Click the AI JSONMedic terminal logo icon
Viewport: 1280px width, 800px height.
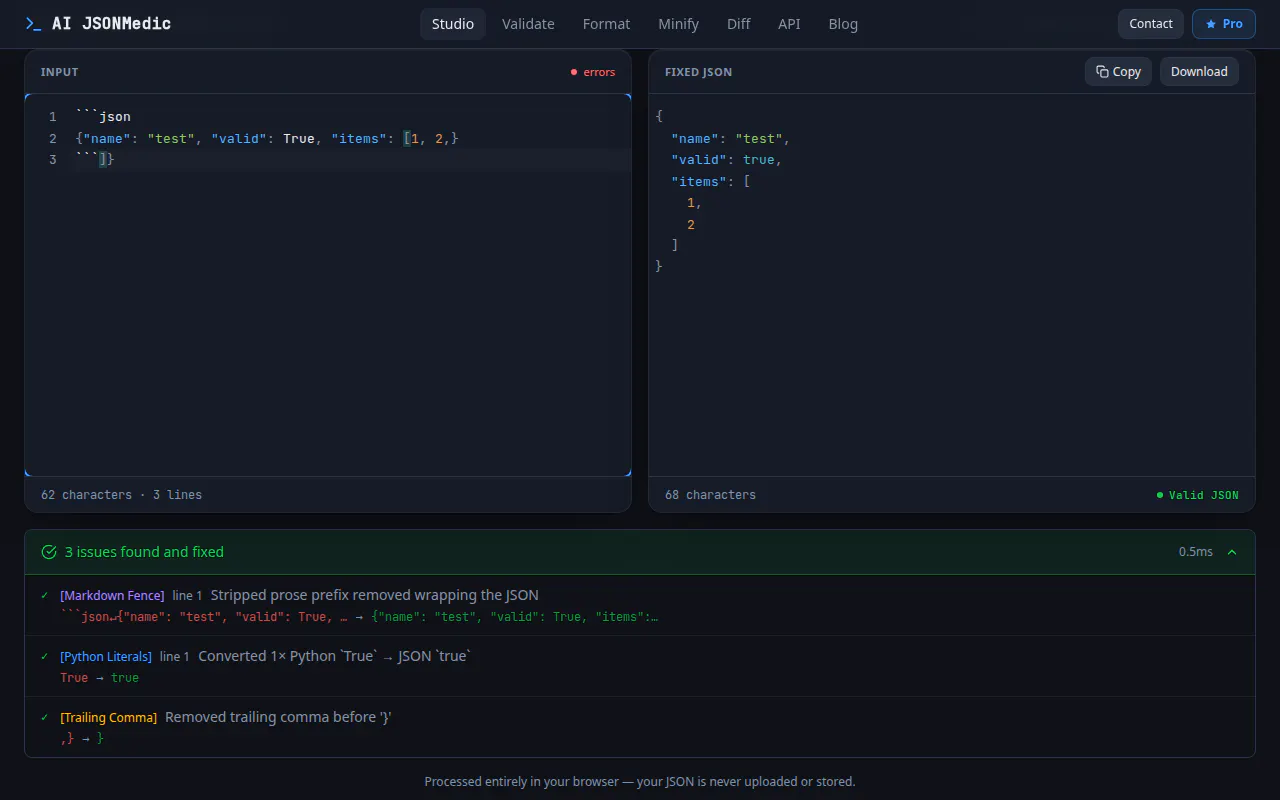click(33, 24)
